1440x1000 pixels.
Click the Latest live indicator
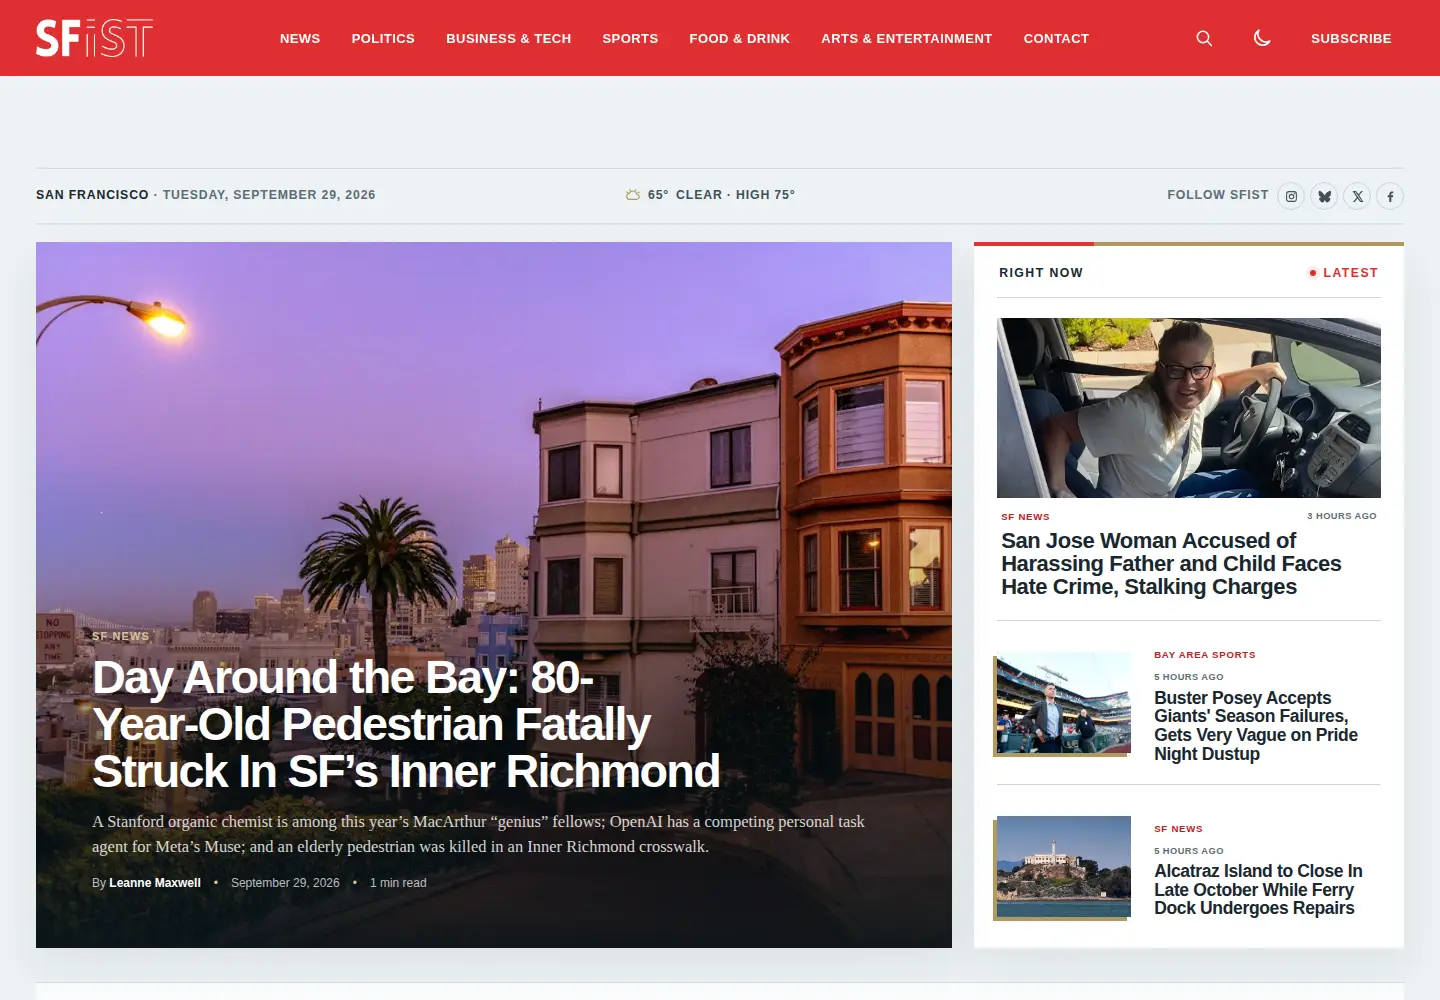[1343, 273]
